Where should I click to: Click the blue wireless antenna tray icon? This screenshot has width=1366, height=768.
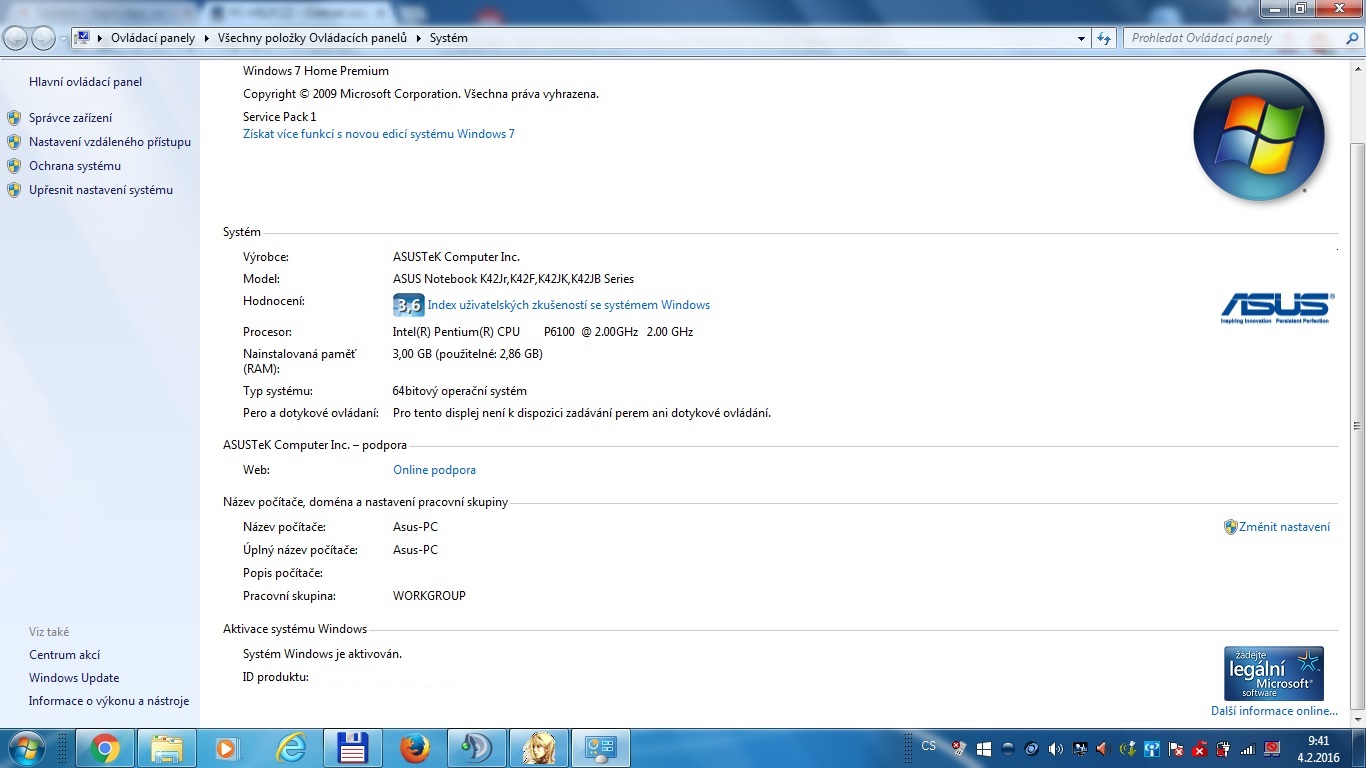coord(1152,748)
